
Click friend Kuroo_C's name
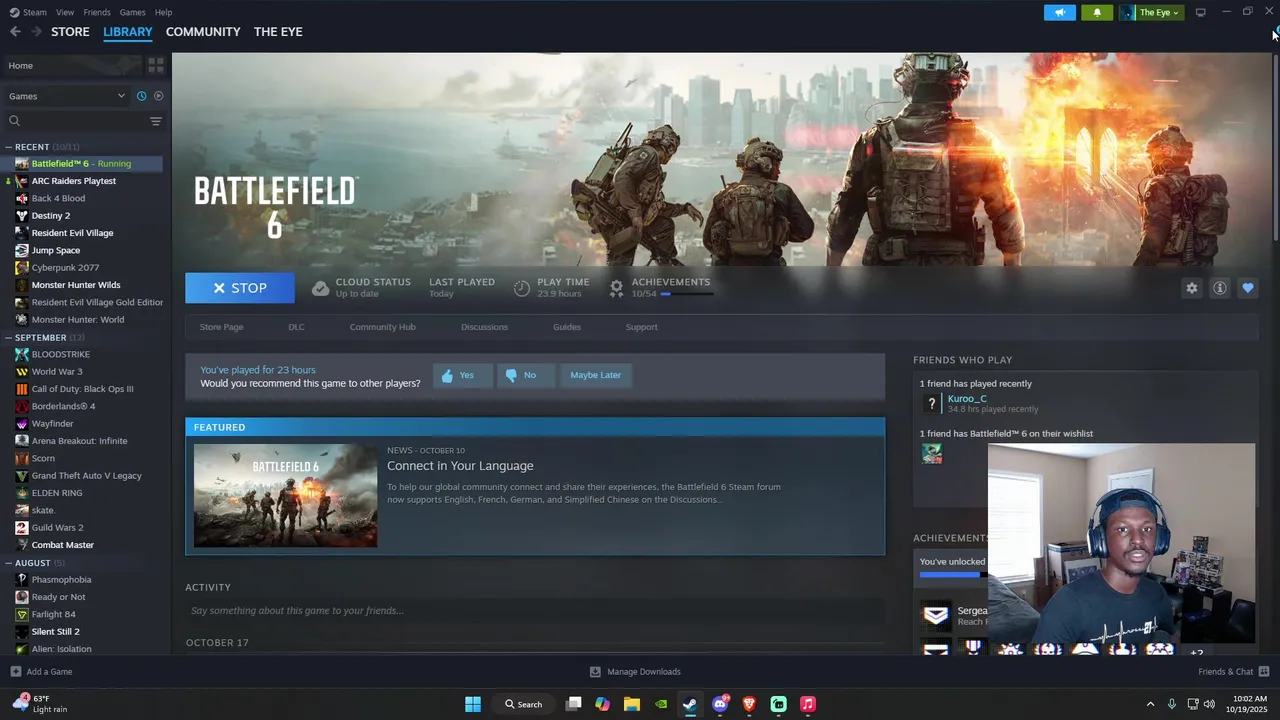click(967, 399)
